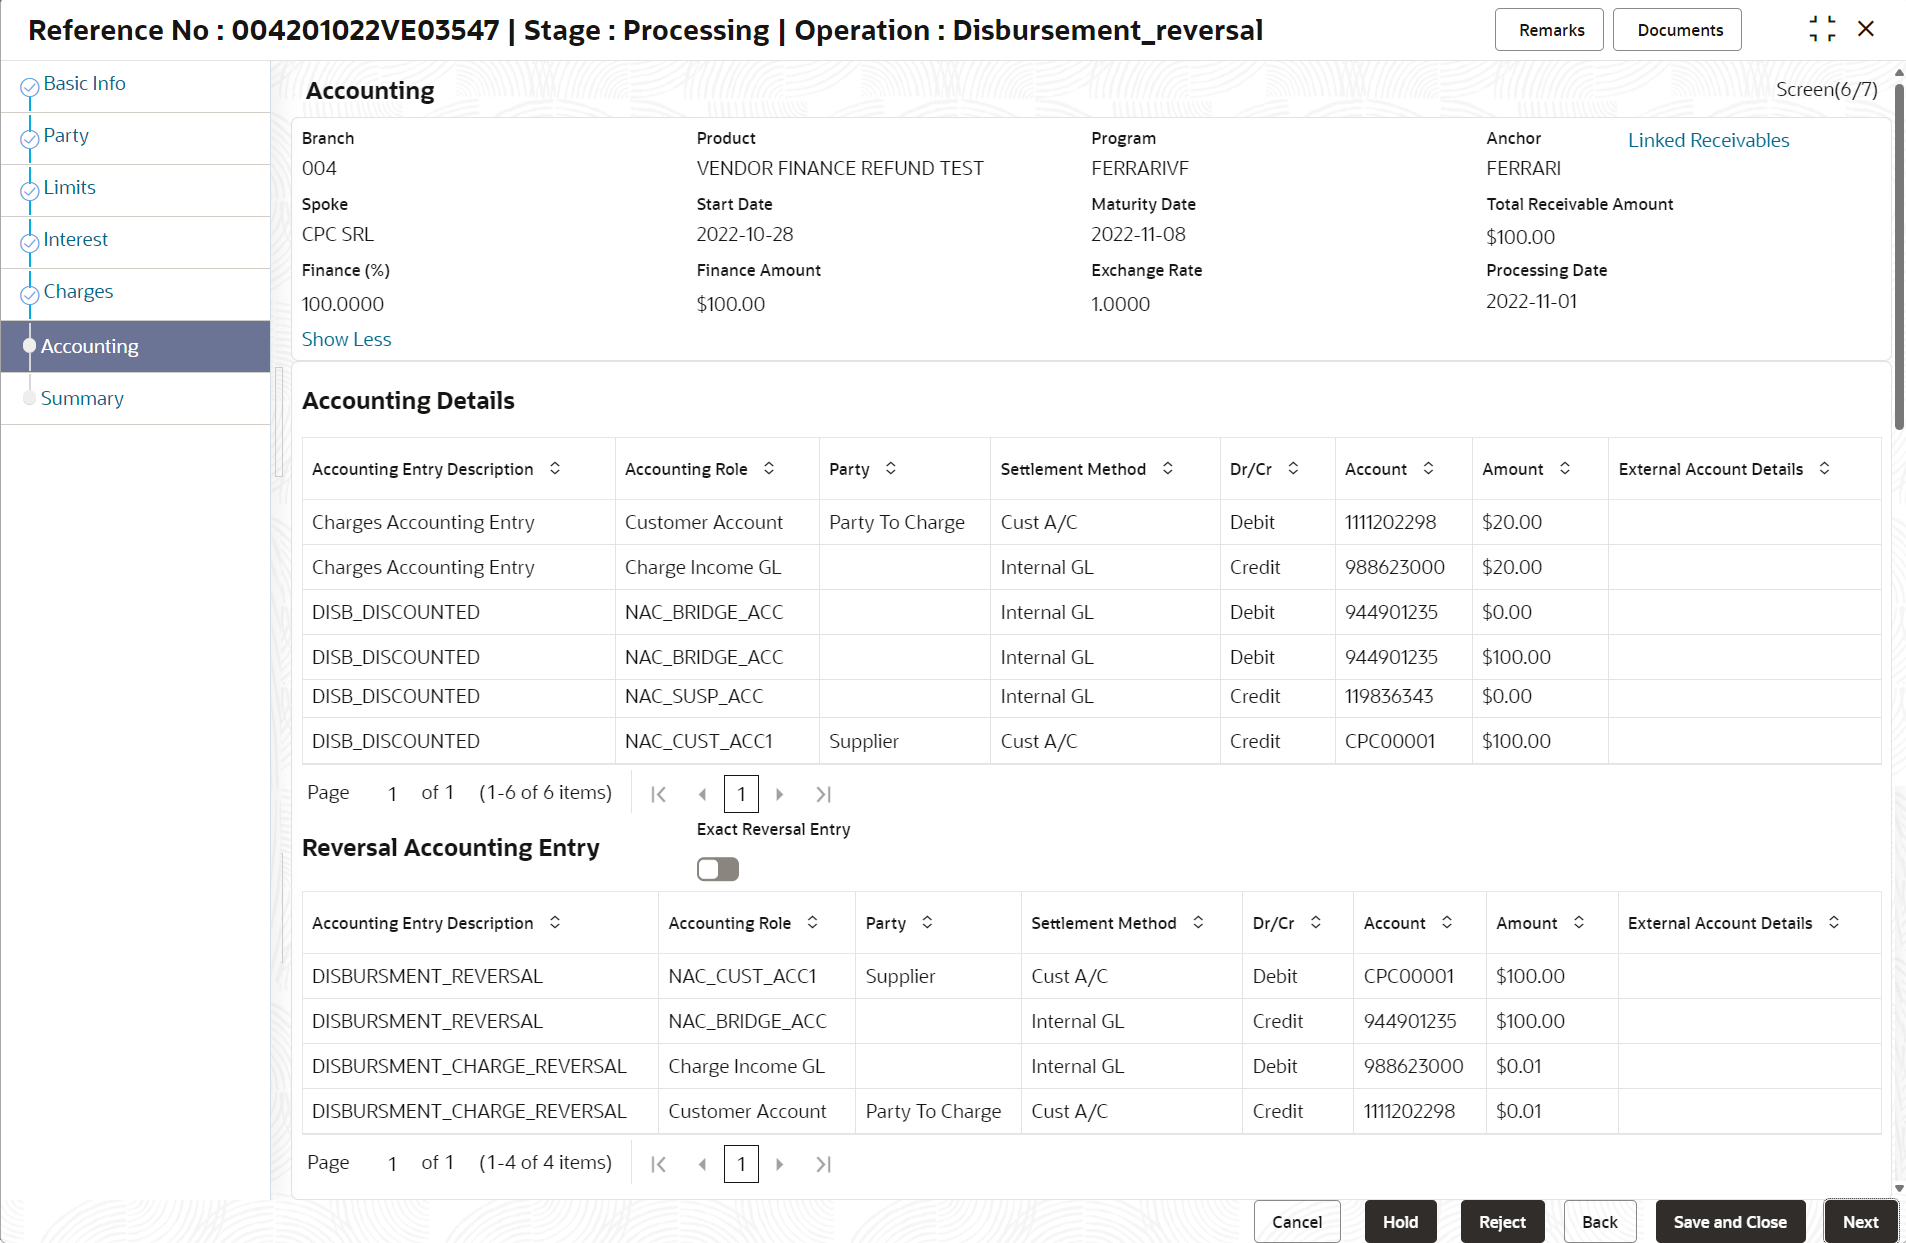Go to next page of Reversal Accounting Entry
The image size is (1906, 1243).
pyautogui.click(x=780, y=1164)
